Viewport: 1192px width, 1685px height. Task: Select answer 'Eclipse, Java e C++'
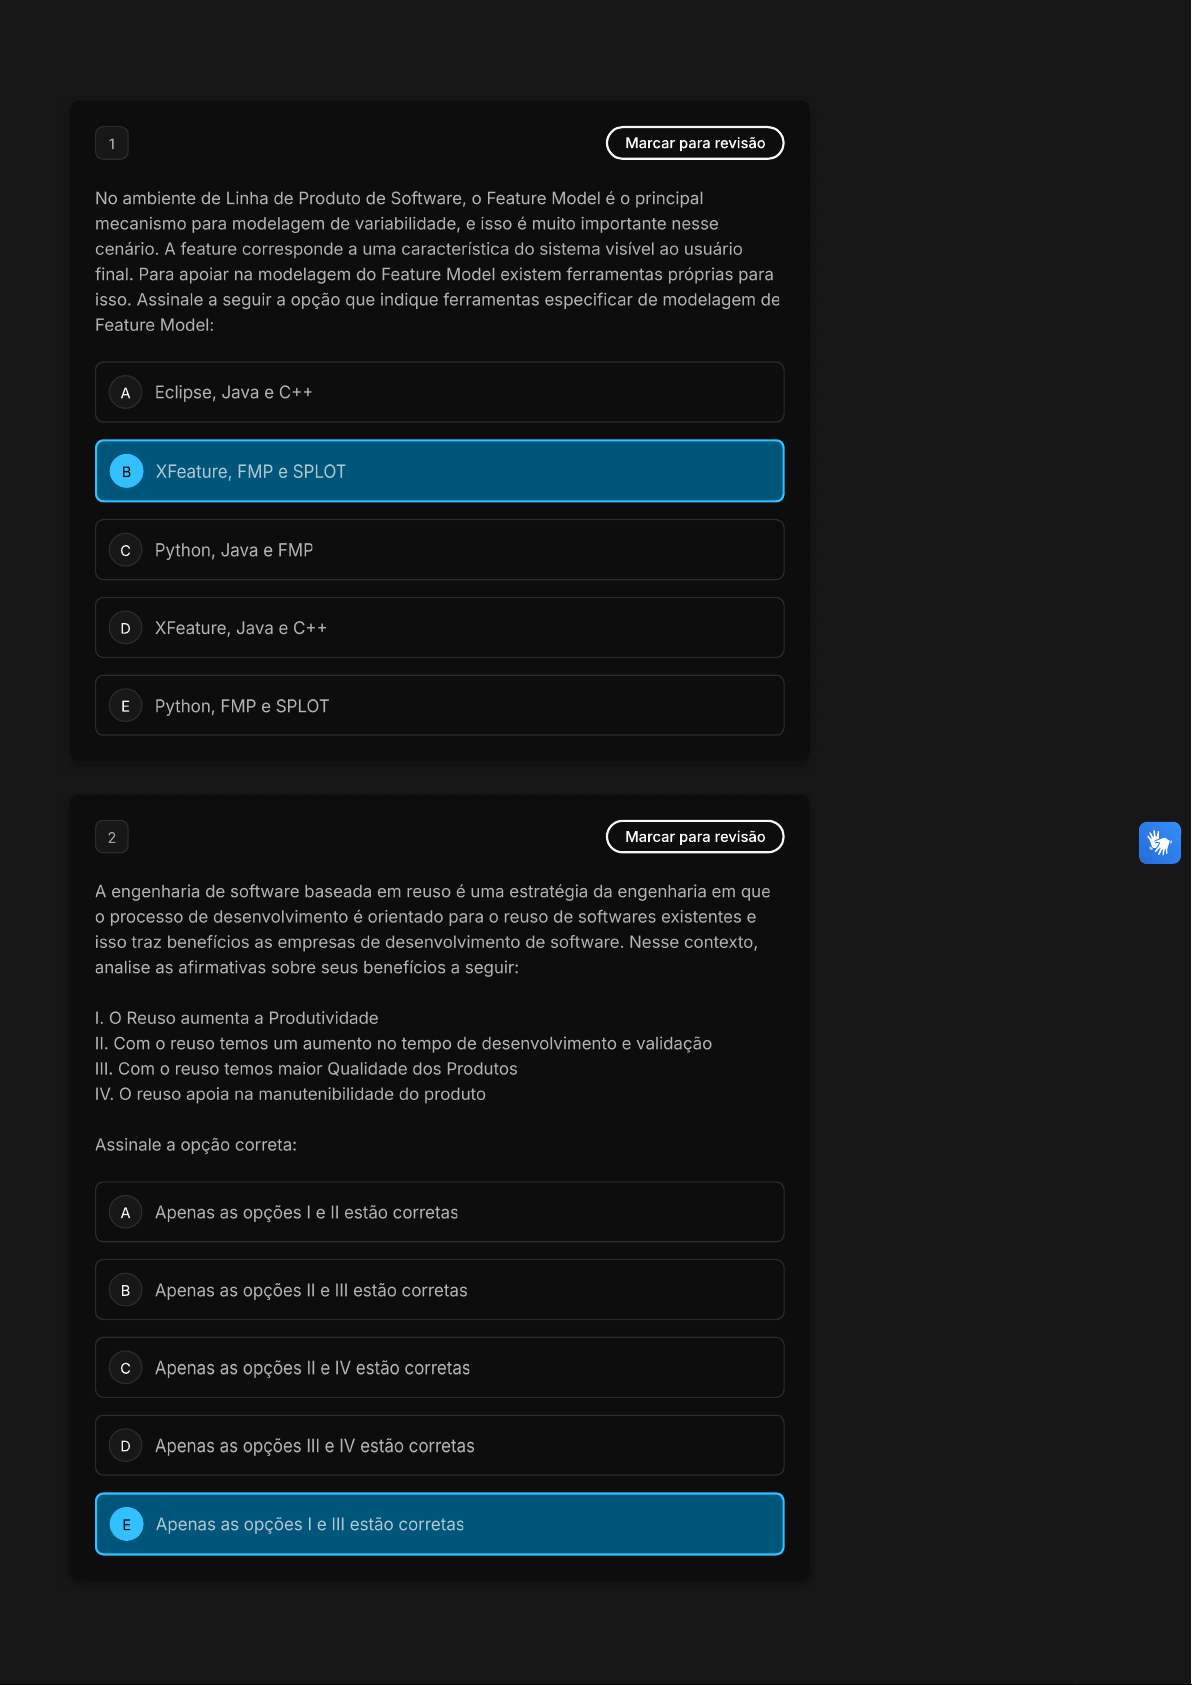(x=439, y=392)
